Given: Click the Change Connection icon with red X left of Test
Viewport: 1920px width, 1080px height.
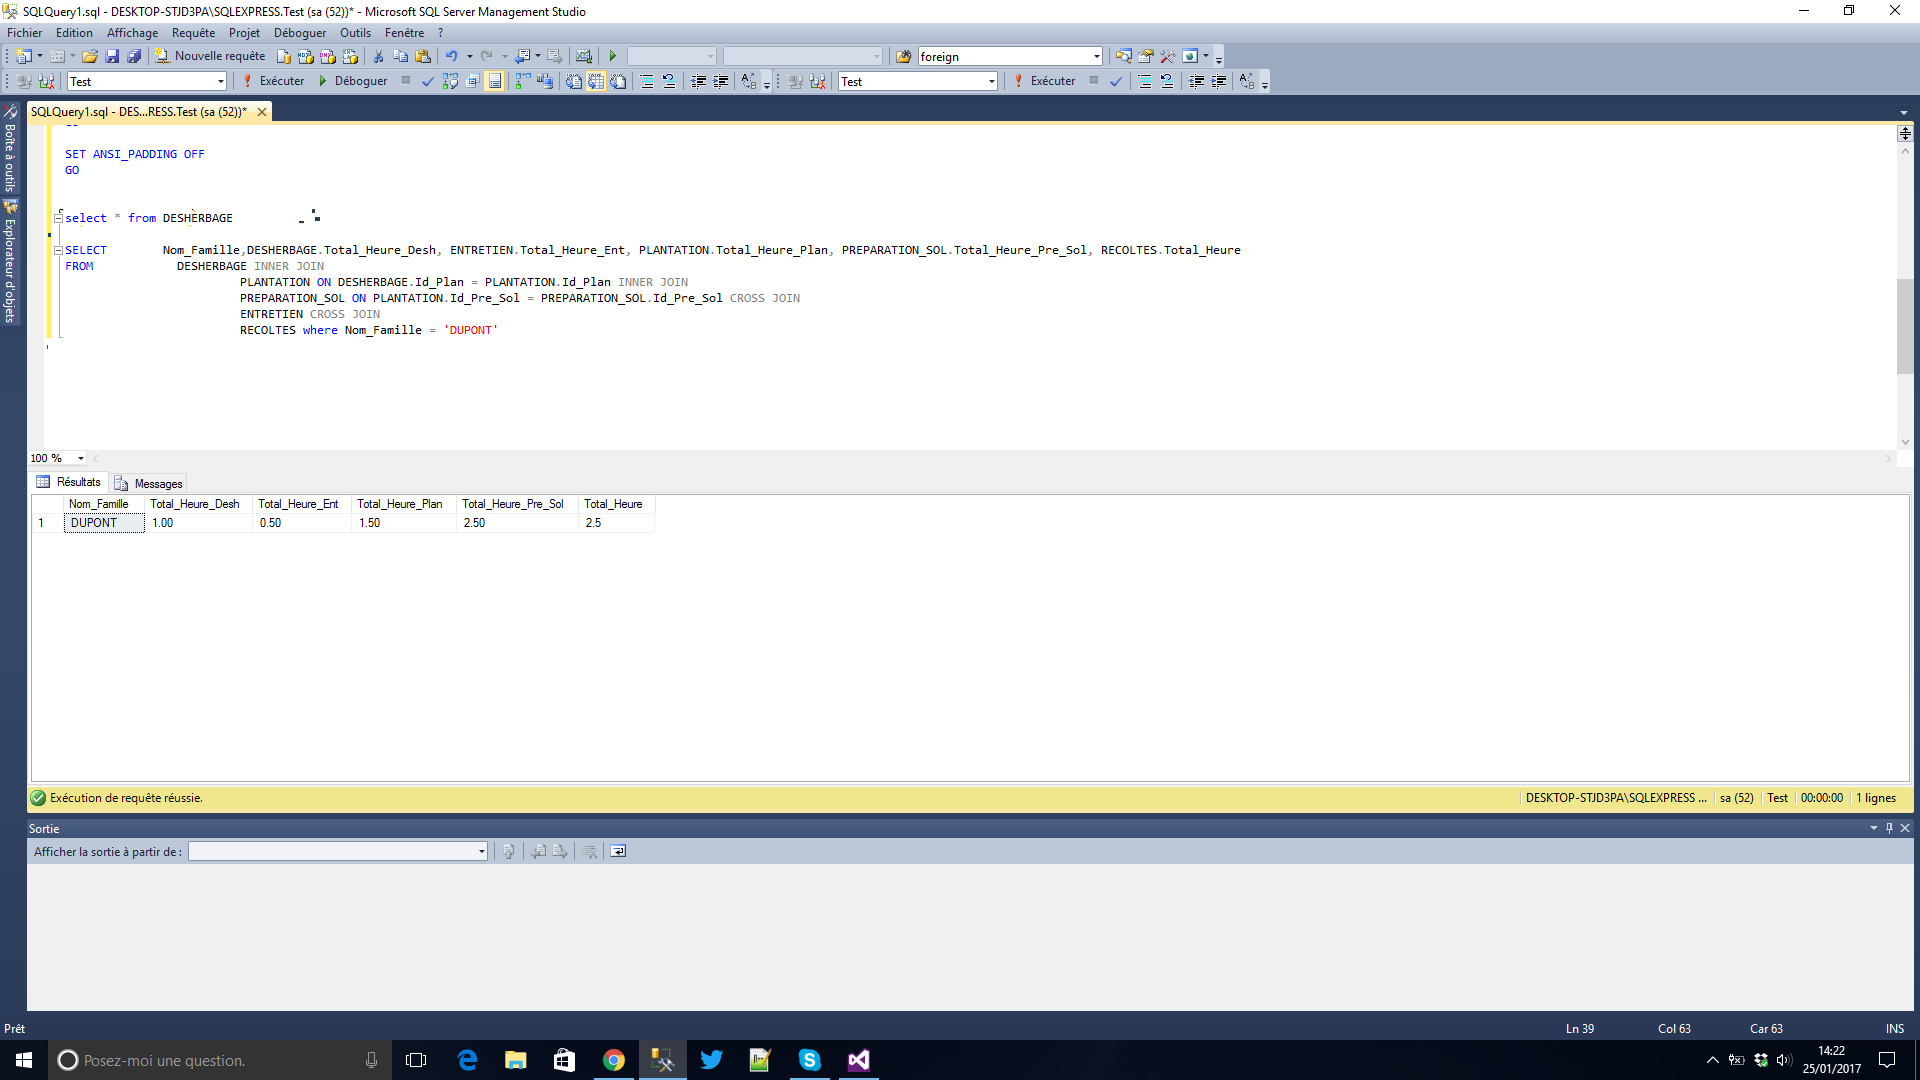Looking at the screenshot, I should (x=47, y=82).
